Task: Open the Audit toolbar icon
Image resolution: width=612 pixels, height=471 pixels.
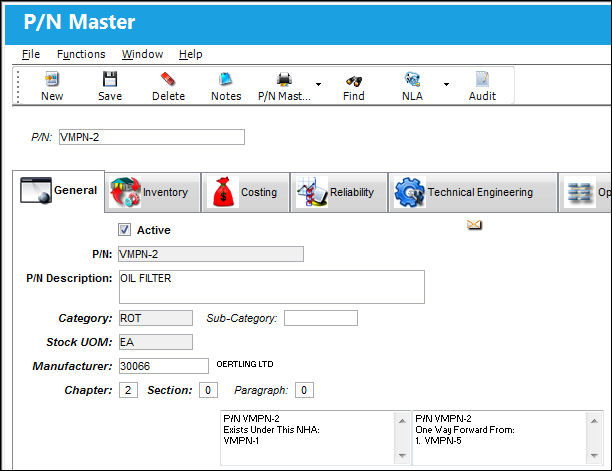Action: [x=482, y=79]
